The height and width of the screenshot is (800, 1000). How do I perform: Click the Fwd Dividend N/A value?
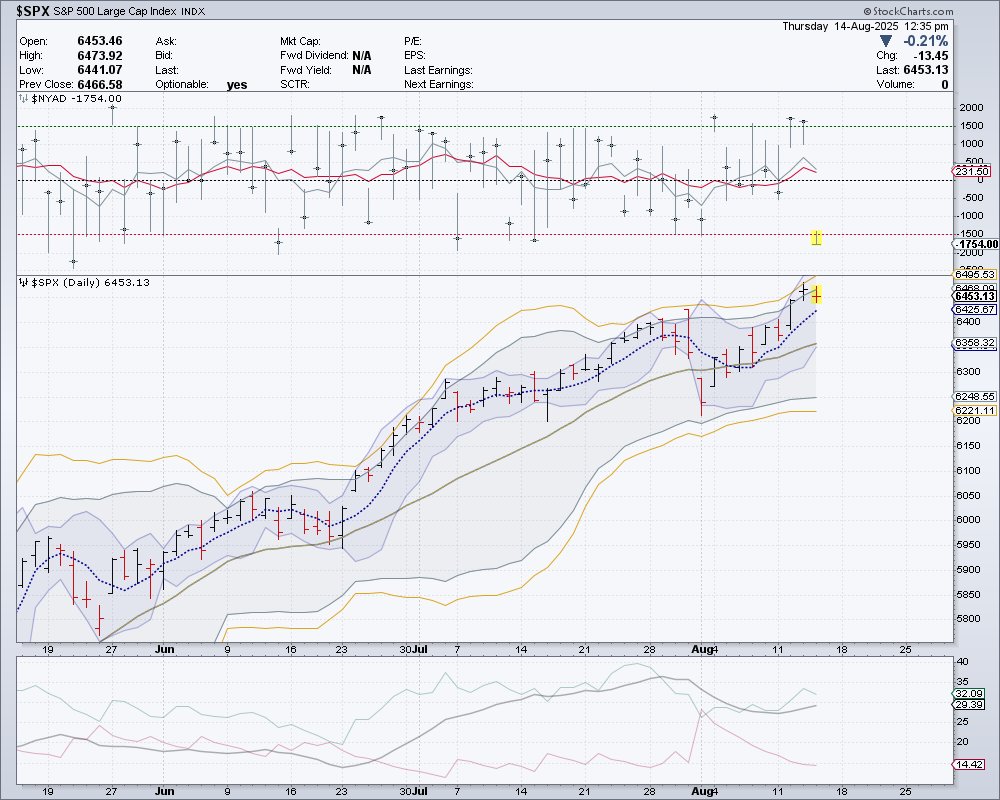pos(362,56)
